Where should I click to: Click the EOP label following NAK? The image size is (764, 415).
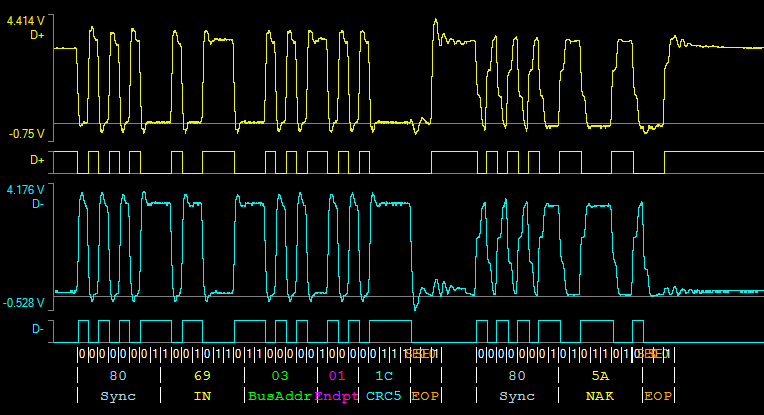[x=658, y=396]
